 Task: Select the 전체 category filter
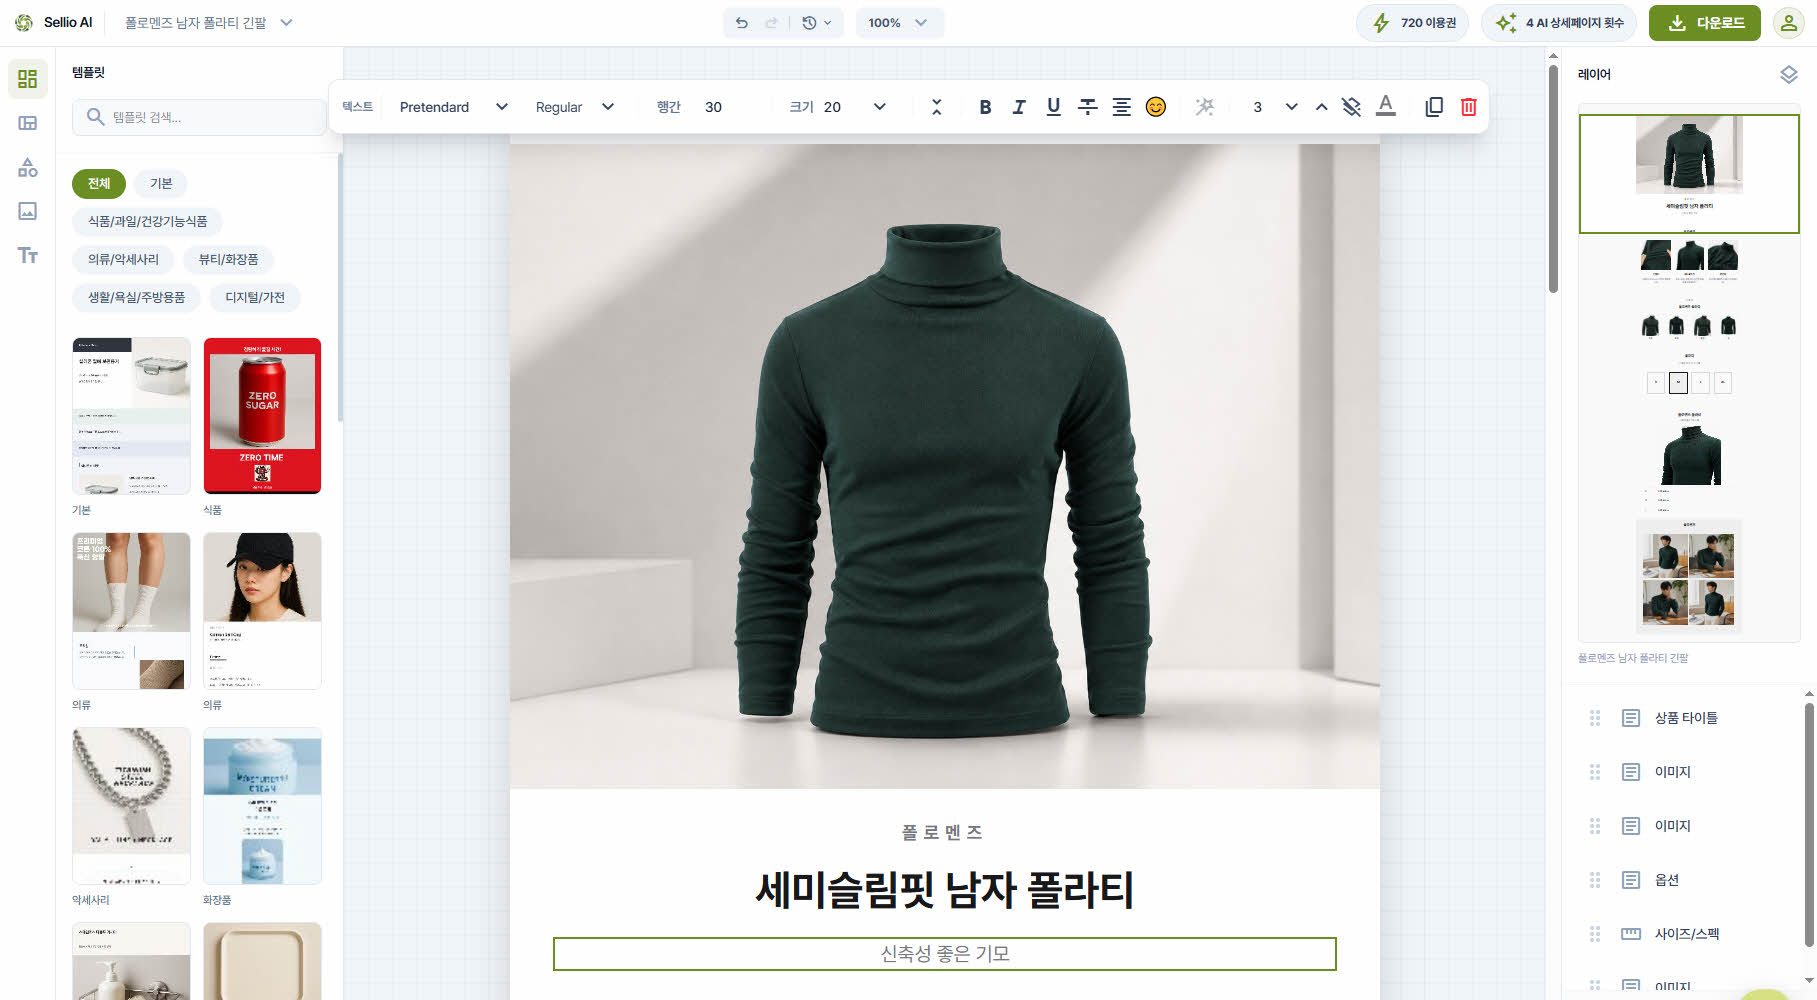(99, 183)
